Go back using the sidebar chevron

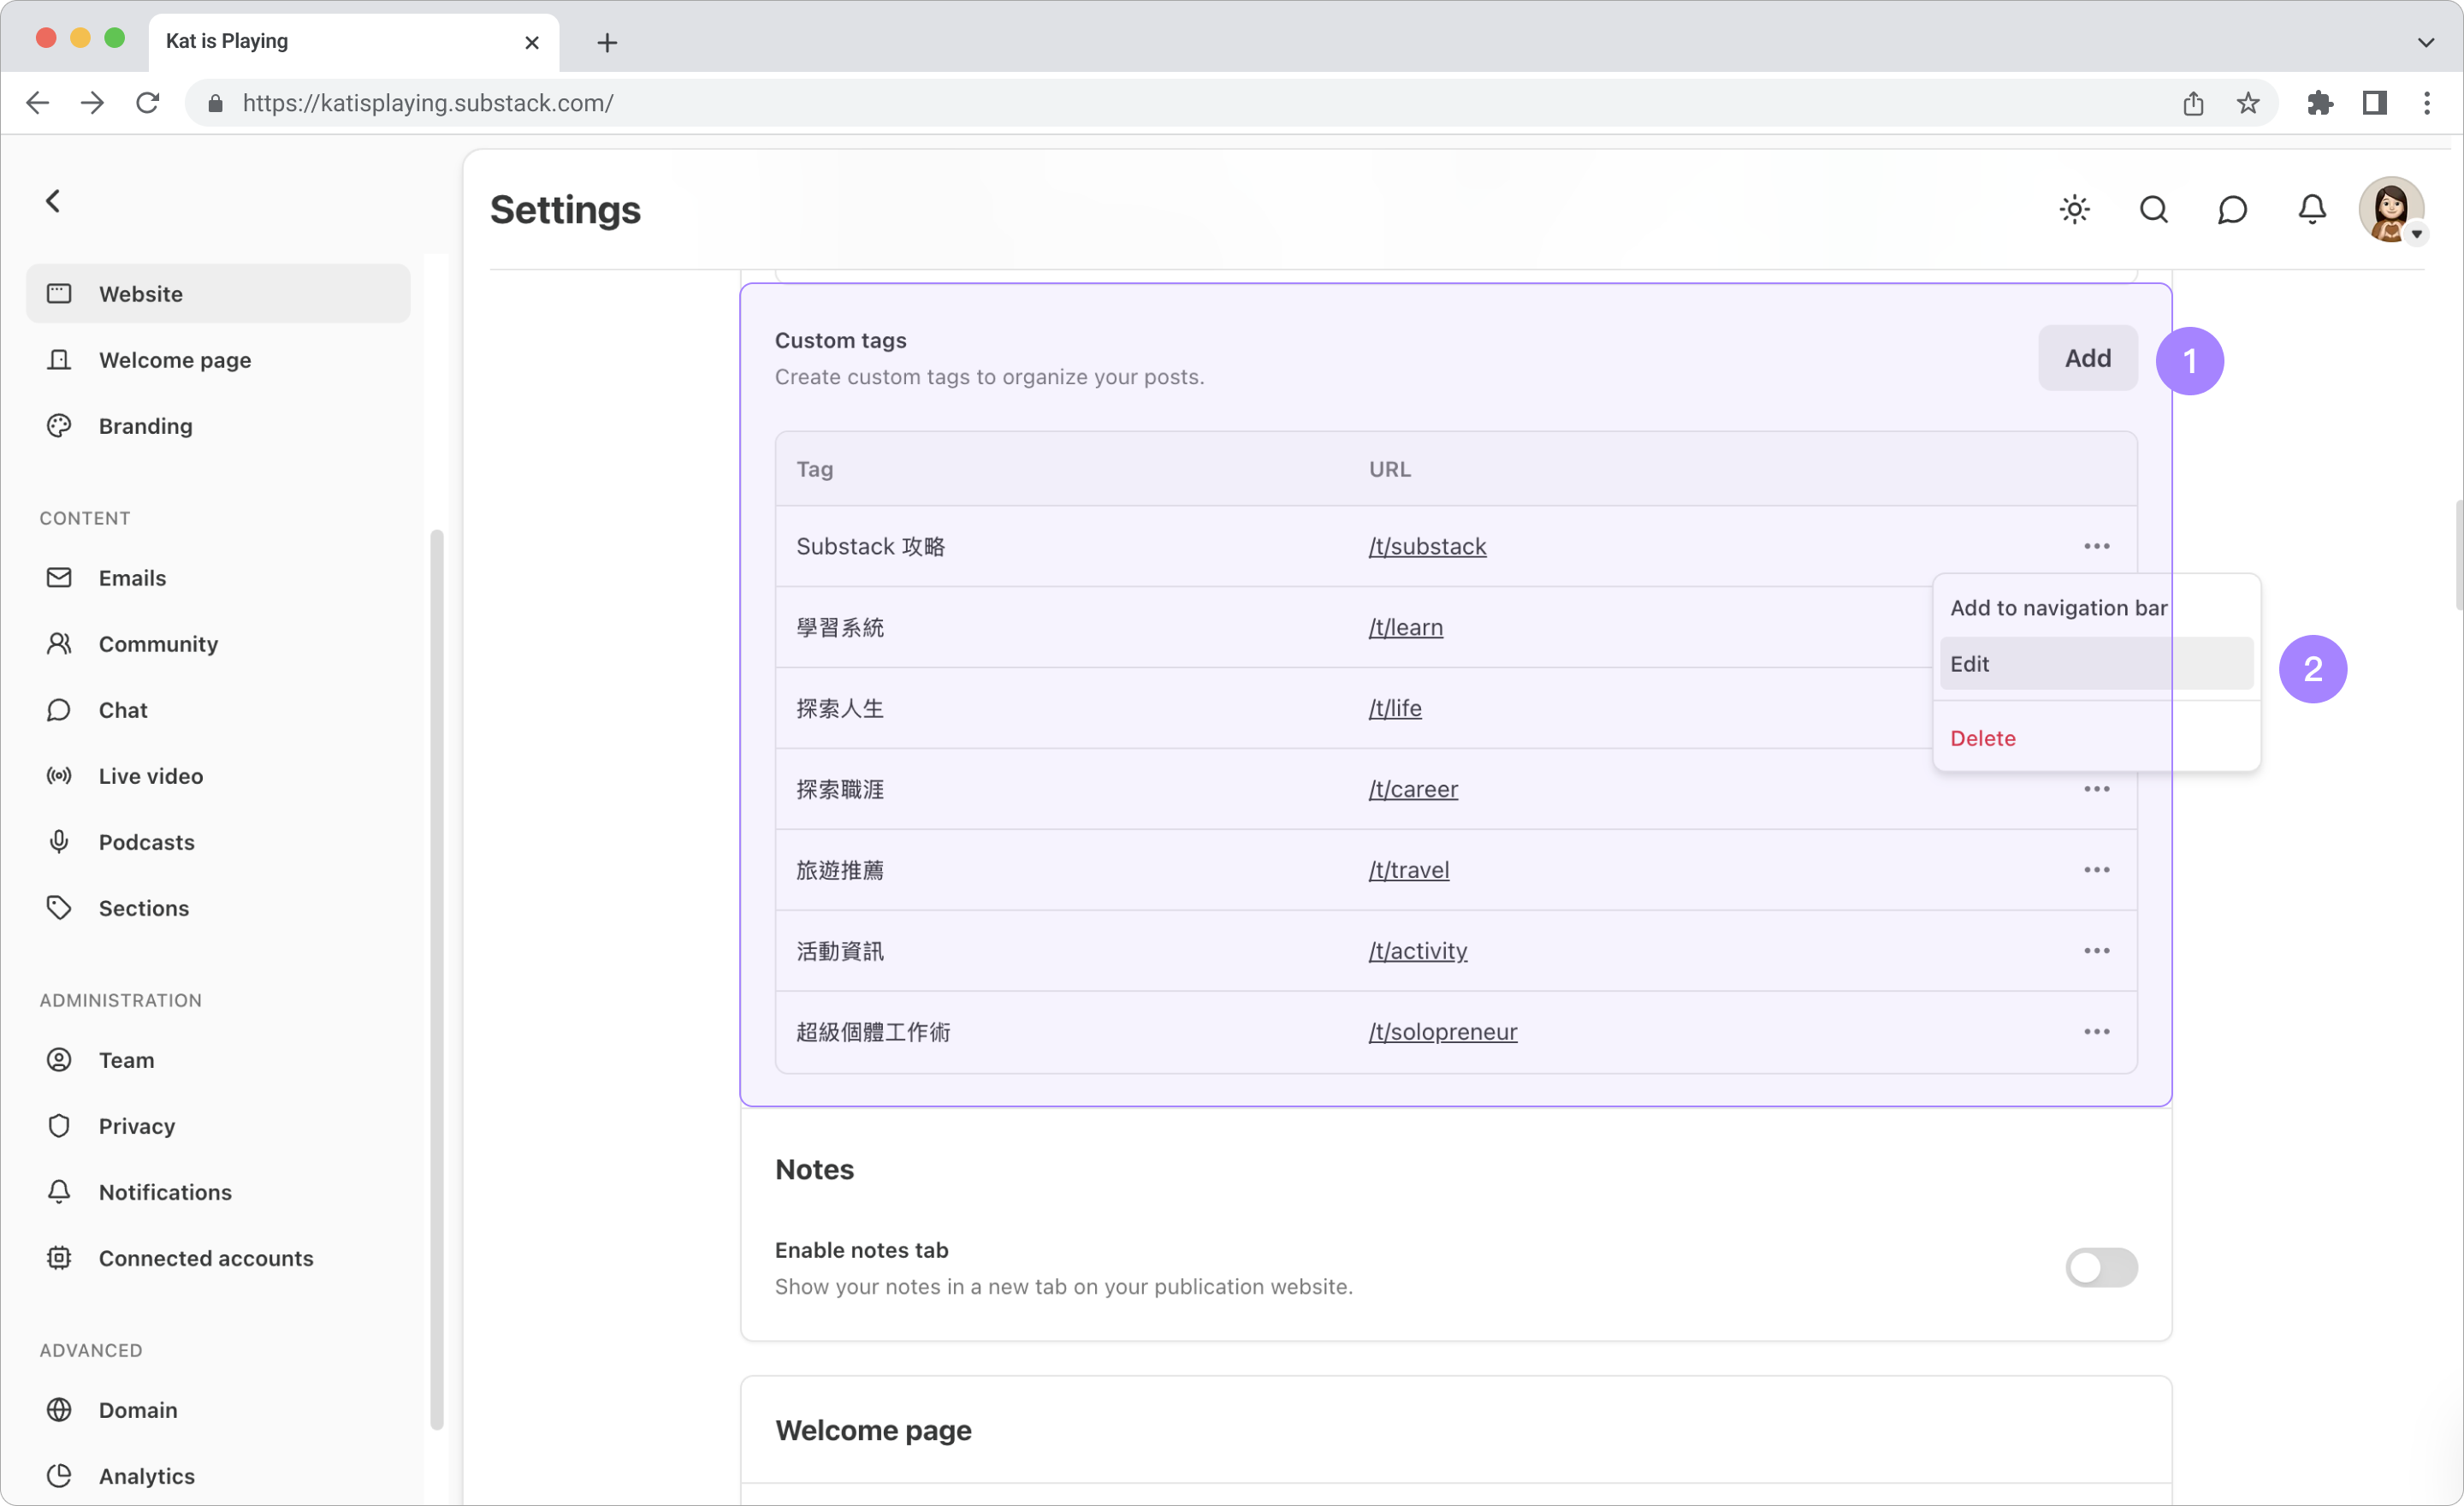[x=53, y=201]
